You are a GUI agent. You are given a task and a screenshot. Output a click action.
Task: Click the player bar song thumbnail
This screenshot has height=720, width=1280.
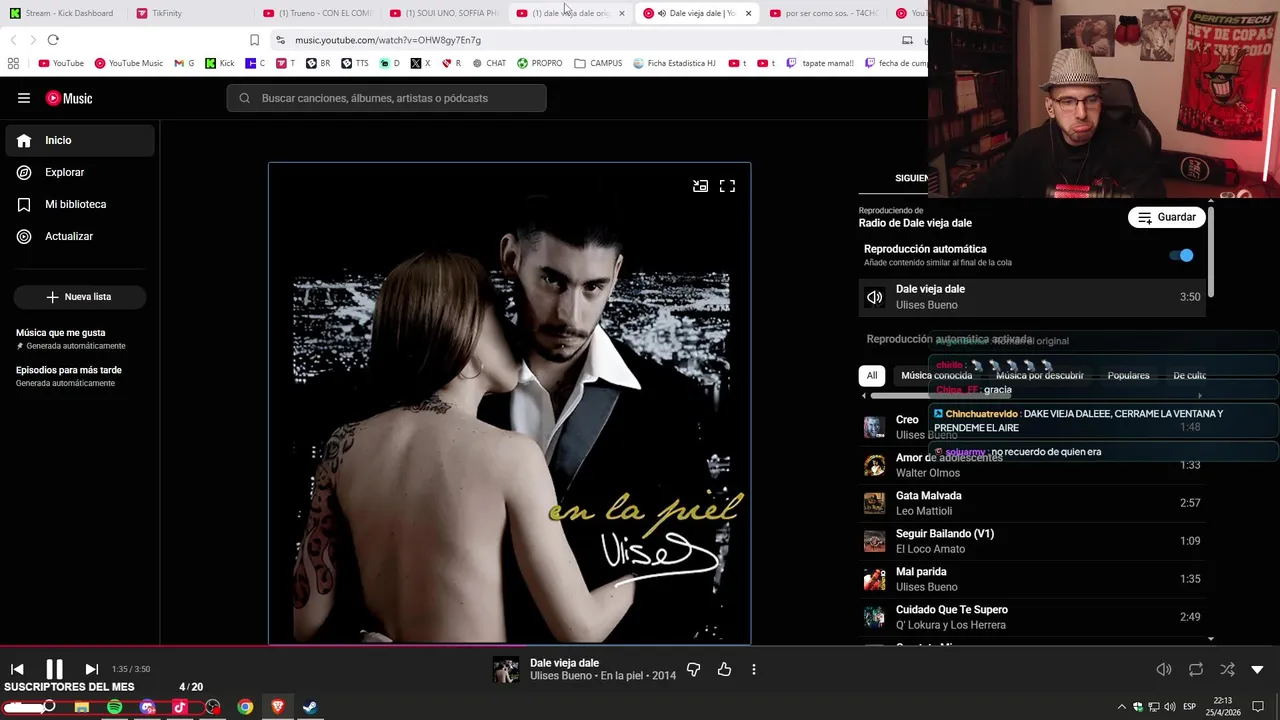[x=506, y=669]
